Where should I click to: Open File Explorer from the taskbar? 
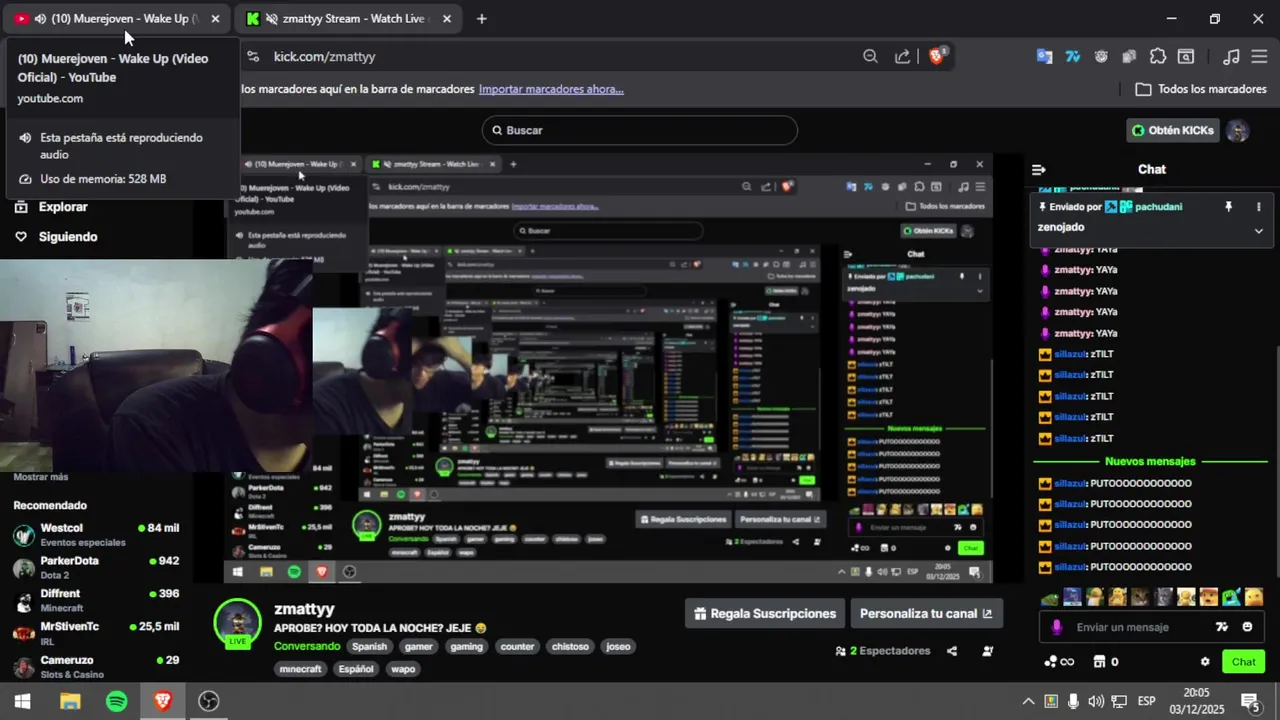pyautogui.click(x=70, y=702)
